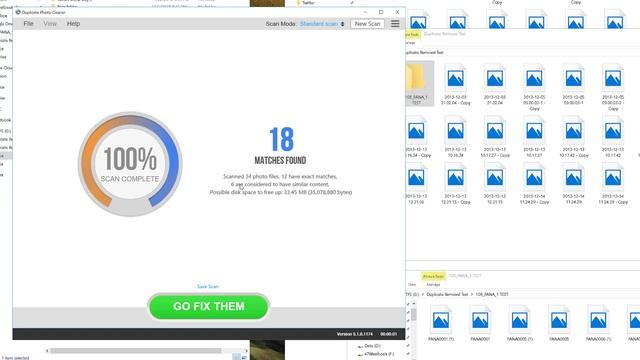Select image file '2013-12-13 12.21.15 - Copy'
Screen dimensions: 640x360
pyautogui.click(x=456, y=184)
